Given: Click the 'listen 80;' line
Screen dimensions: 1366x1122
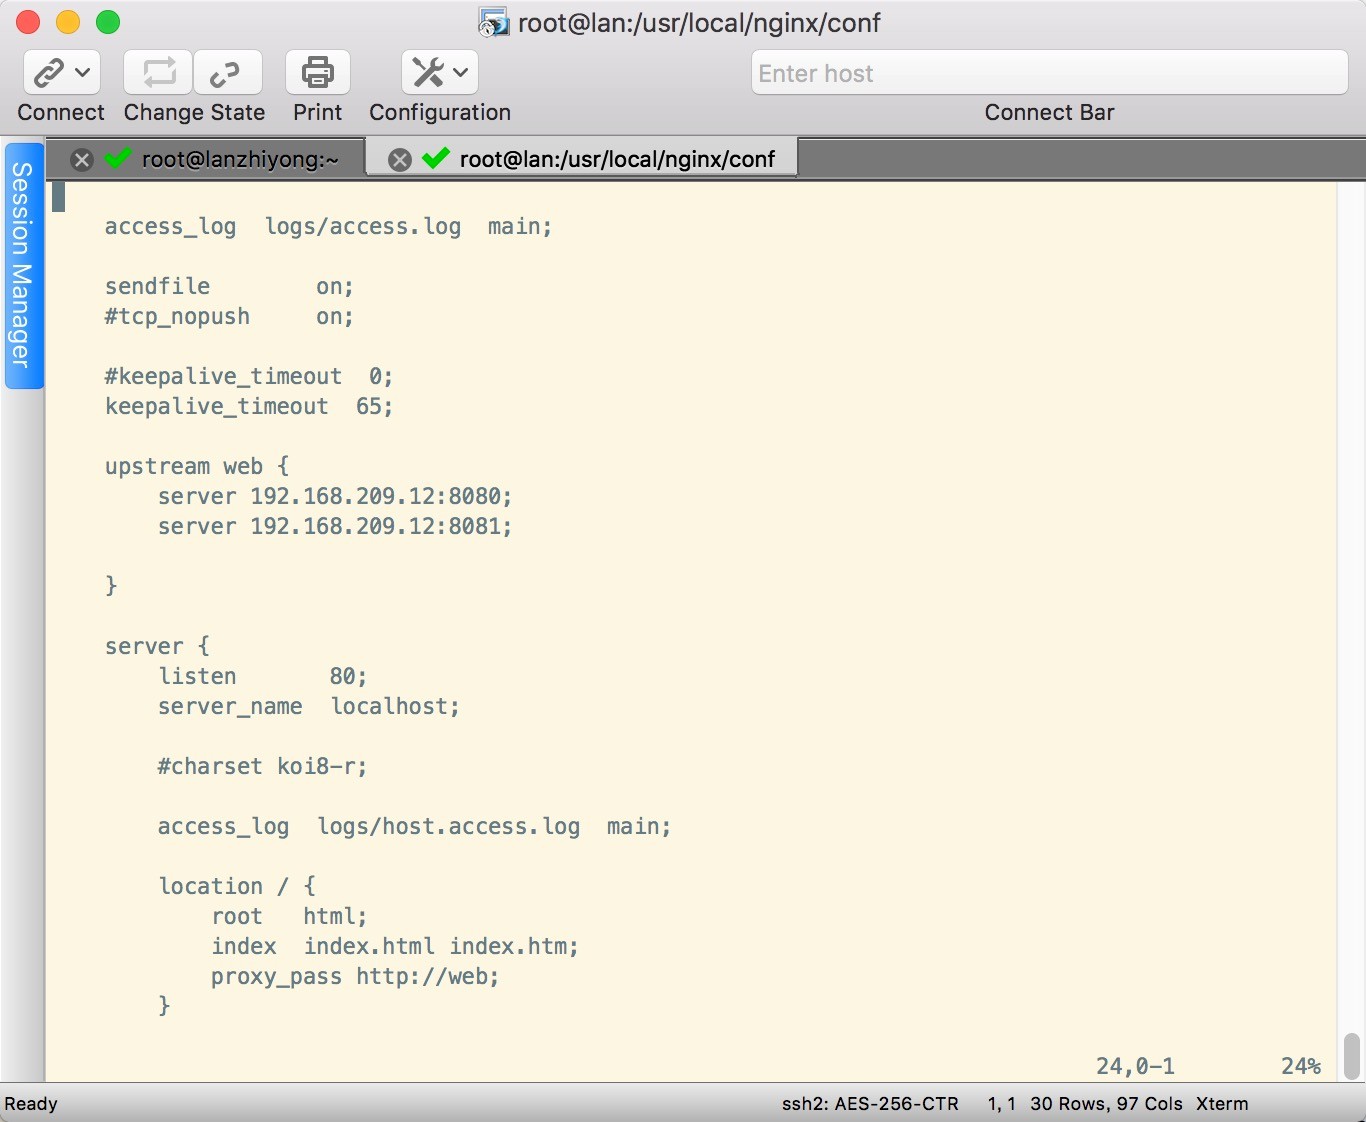Looking at the screenshot, I should click(263, 676).
